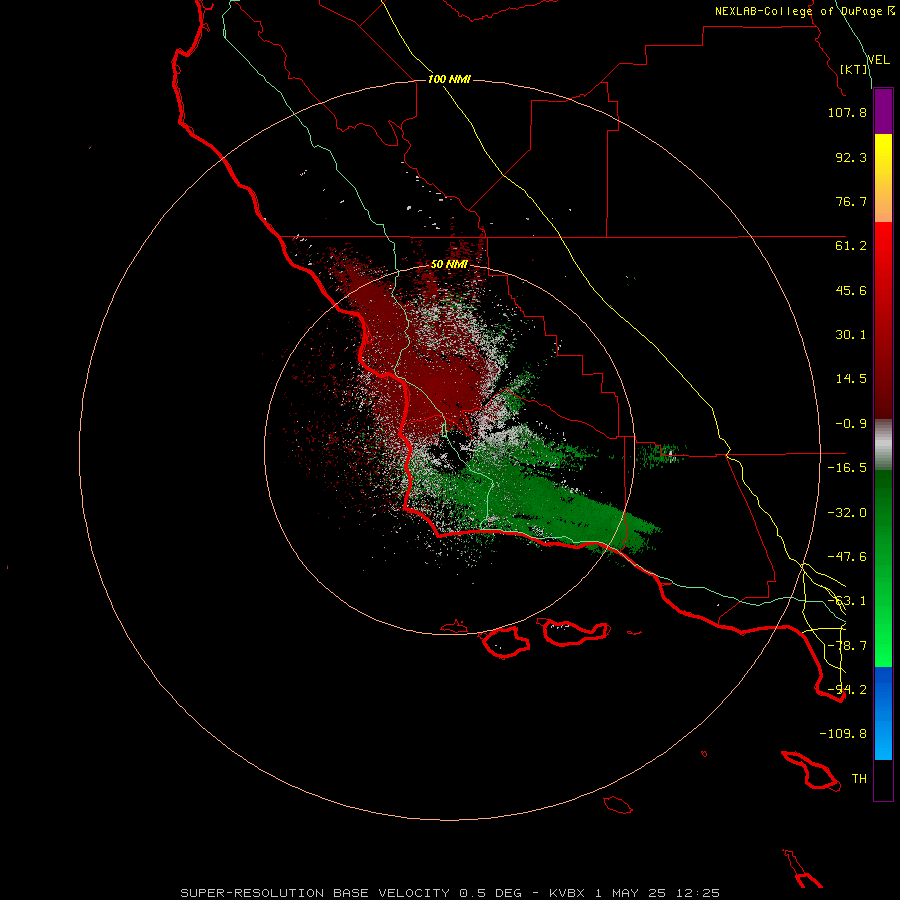Viewport: 900px width, 900px height.
Task: Click the 30.1 velocity scale value
Action: (851, 335)
